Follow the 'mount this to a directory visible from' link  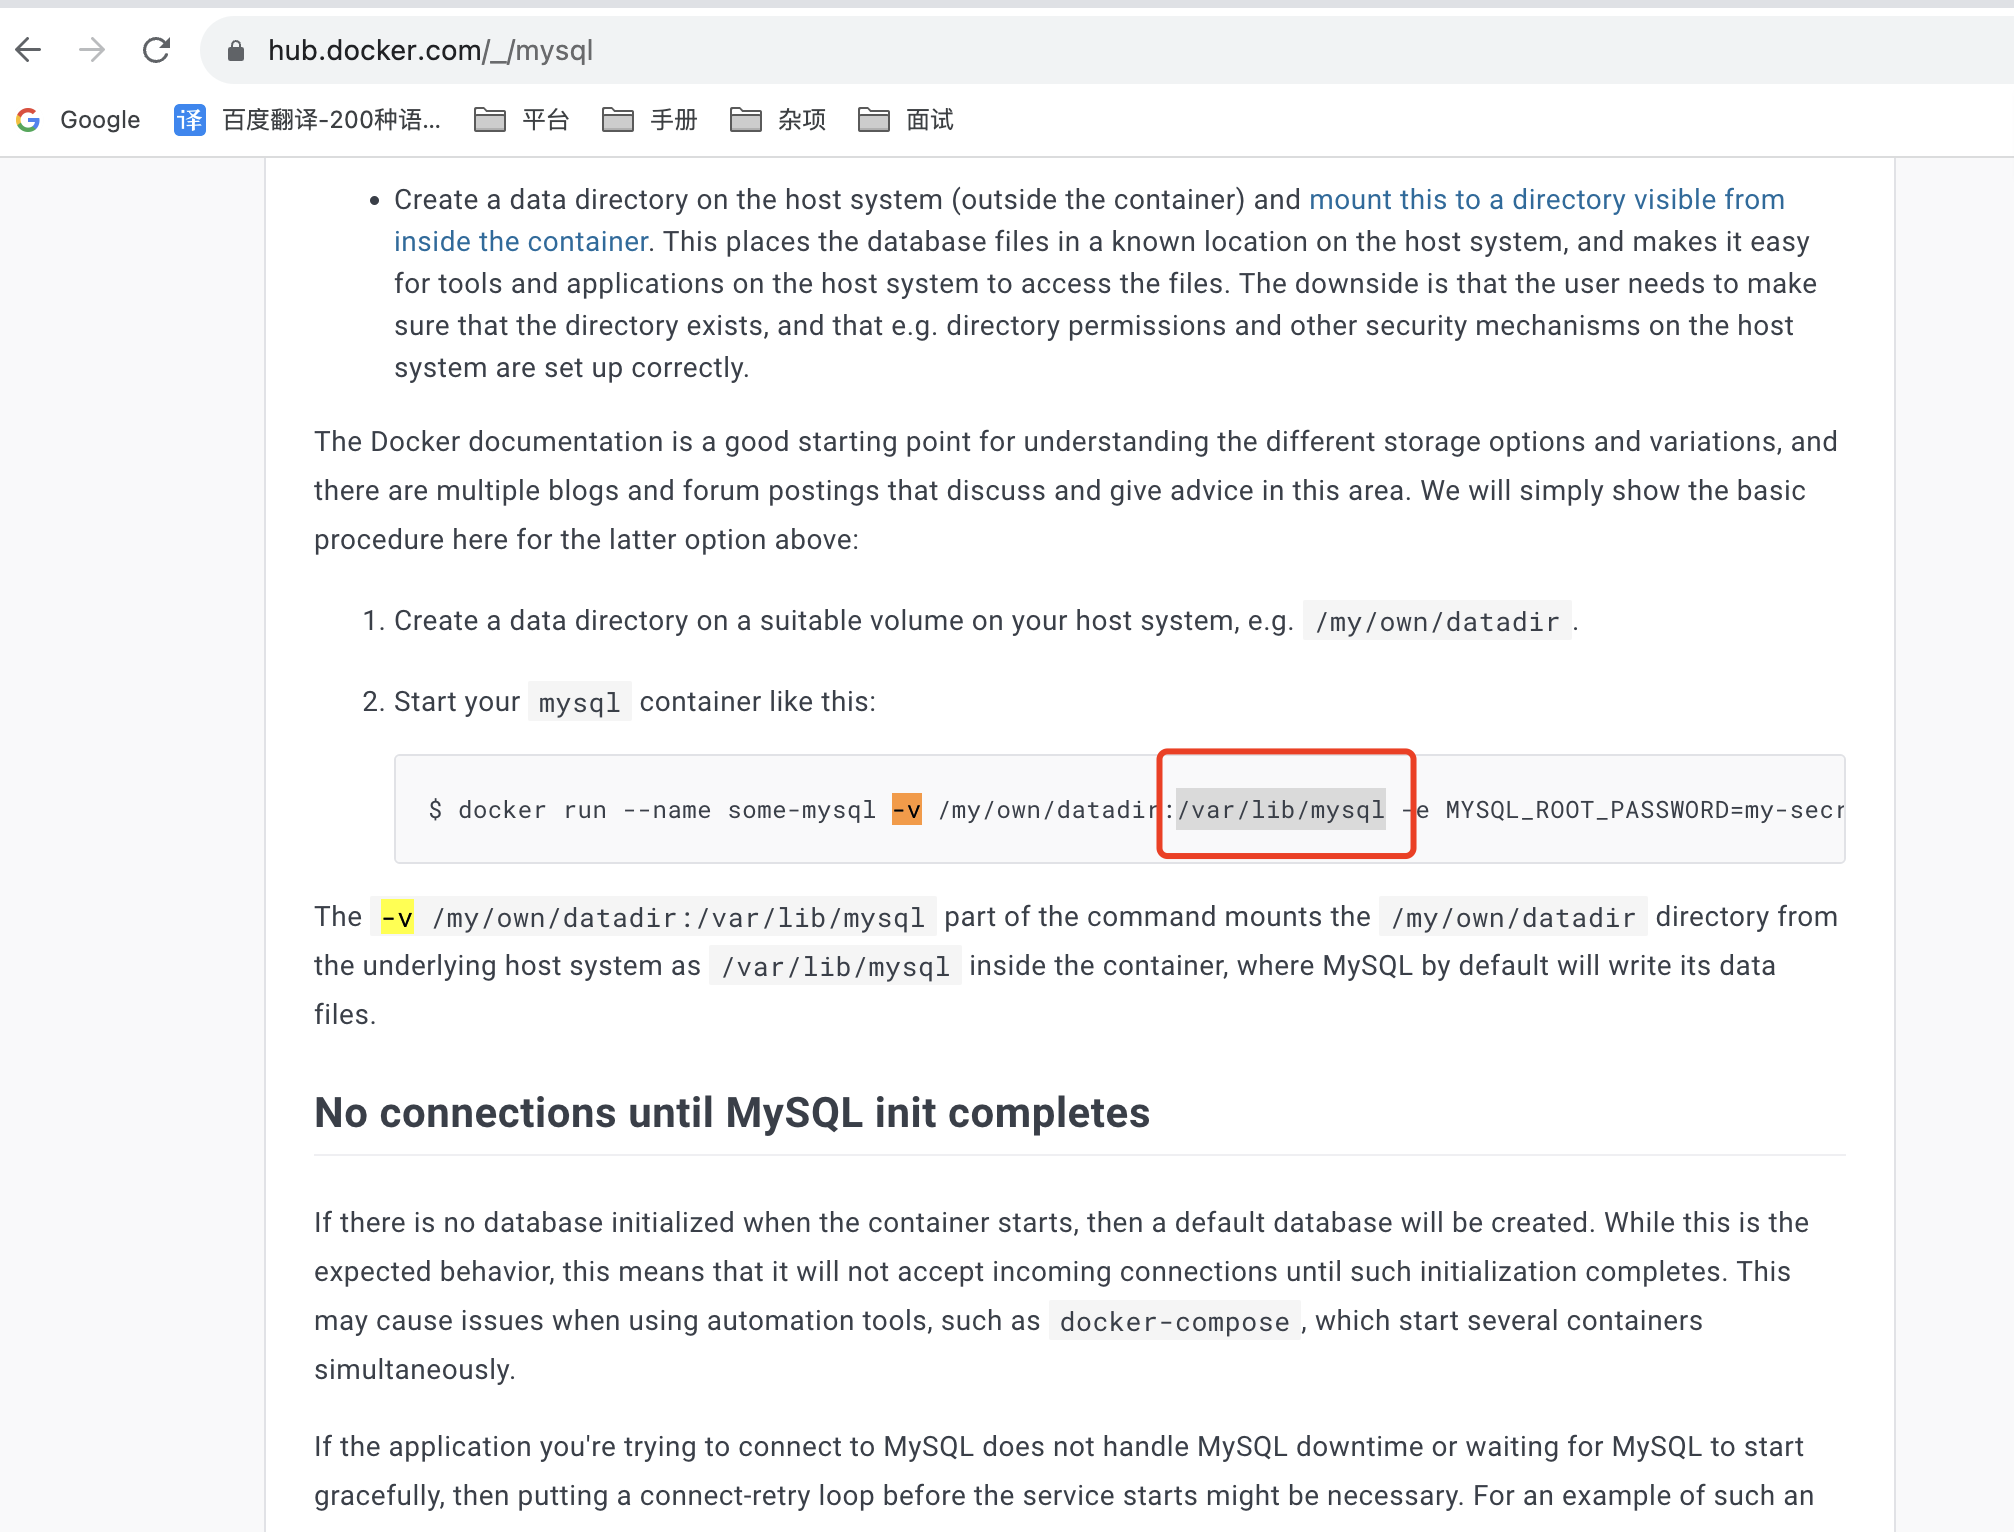point(1546,199)
